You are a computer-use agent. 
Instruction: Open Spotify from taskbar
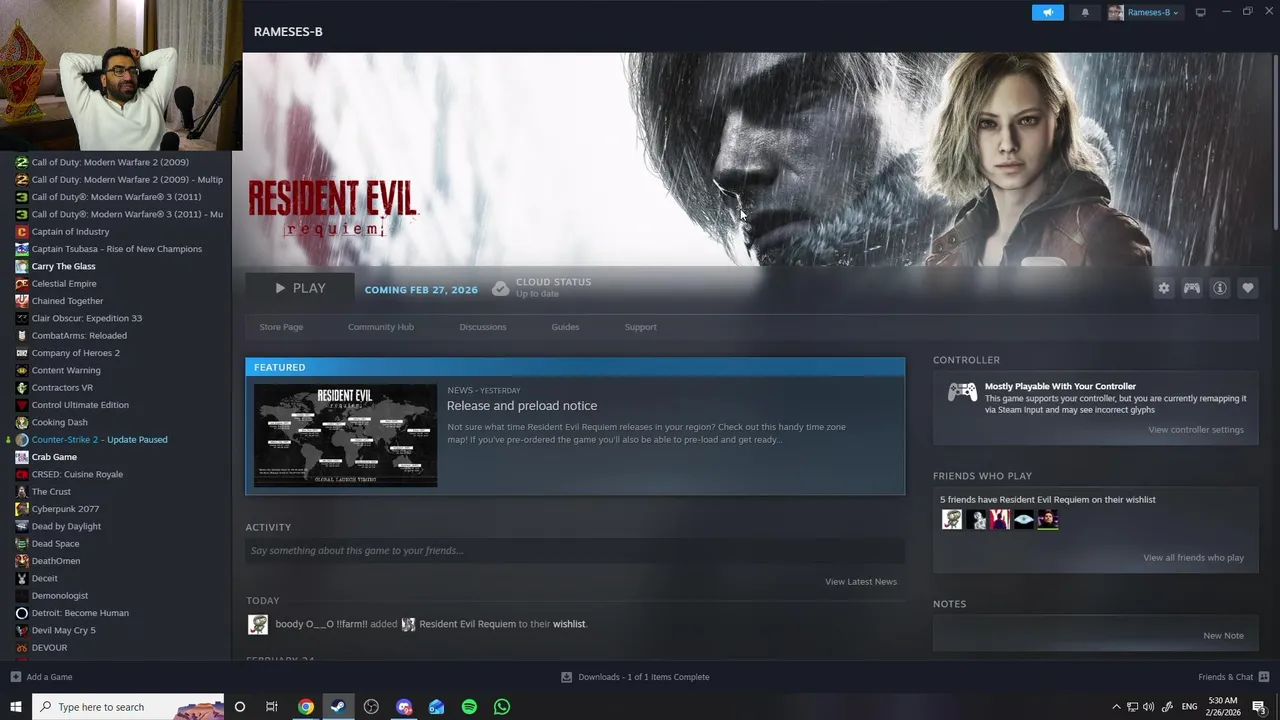tap(469, 707)
